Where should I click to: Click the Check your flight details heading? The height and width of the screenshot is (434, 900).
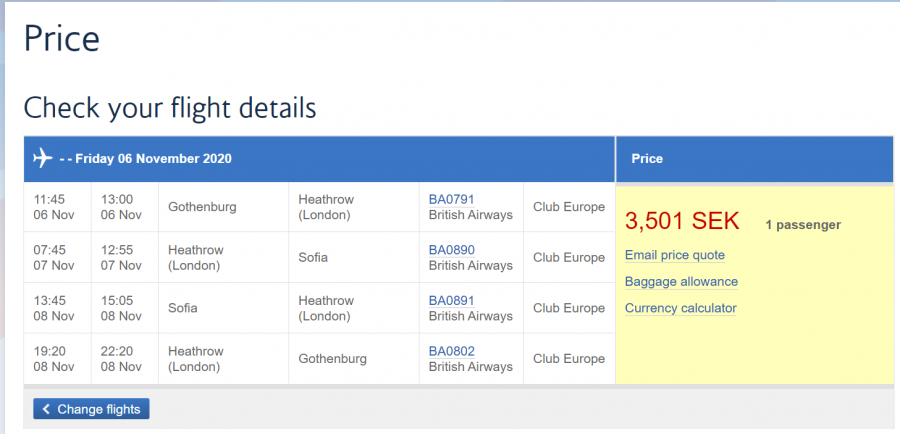point(169,108)
